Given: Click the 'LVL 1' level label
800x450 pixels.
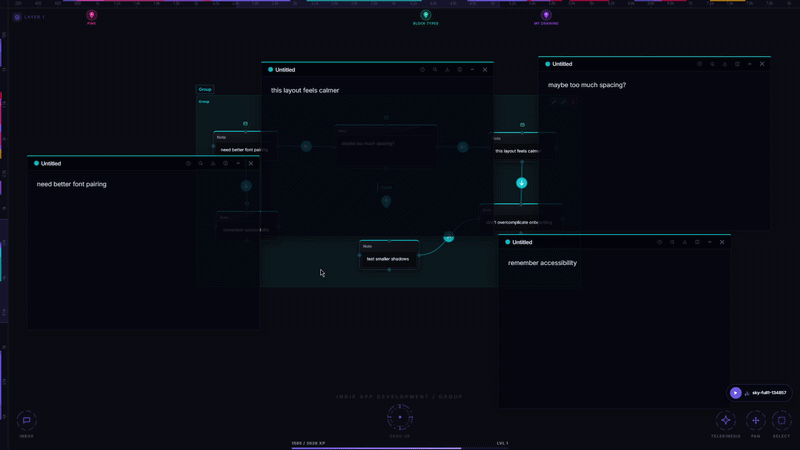Looking at the screenshot, I should click(503, 443).
